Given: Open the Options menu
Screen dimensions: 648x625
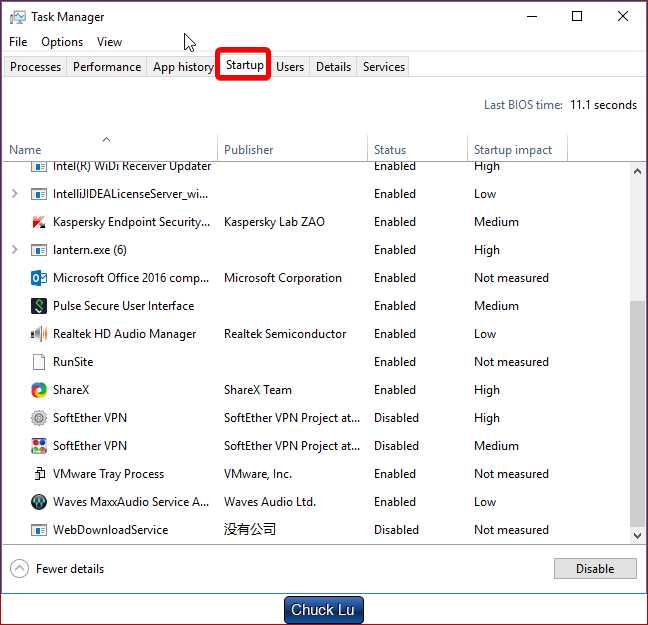Looking at the screenshot, I should point(62,42).
